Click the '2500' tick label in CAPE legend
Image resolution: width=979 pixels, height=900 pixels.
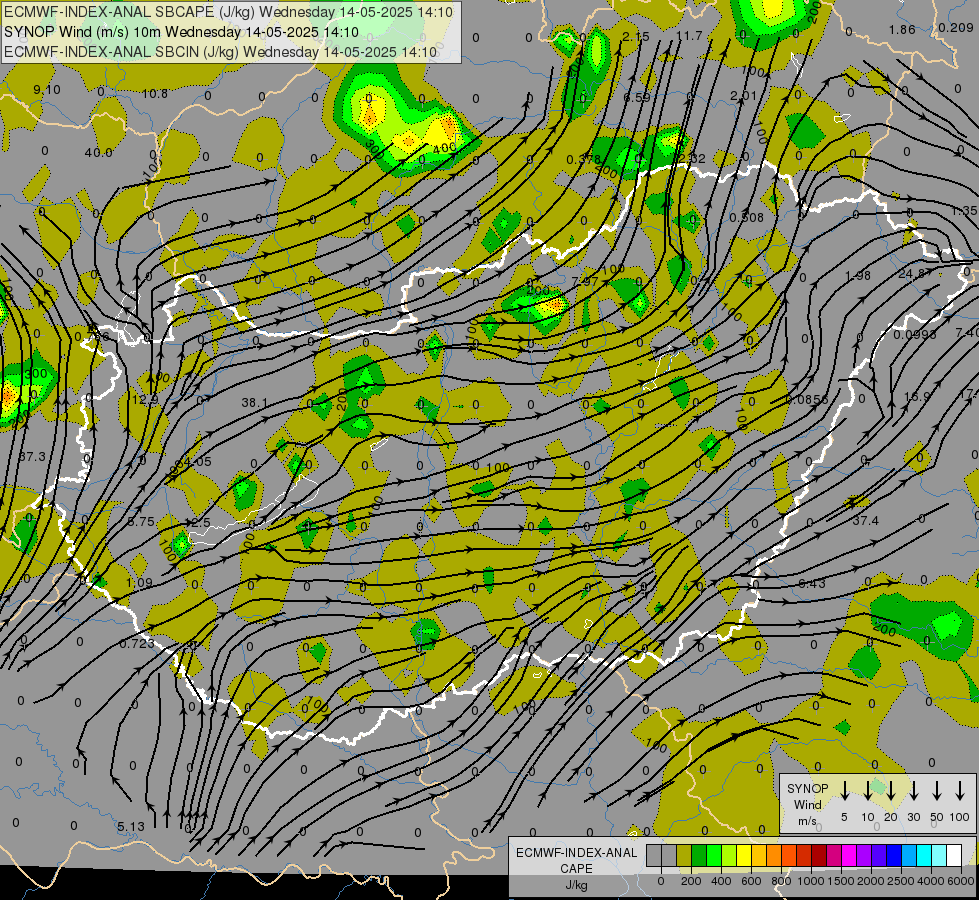[x=901, y=881]
